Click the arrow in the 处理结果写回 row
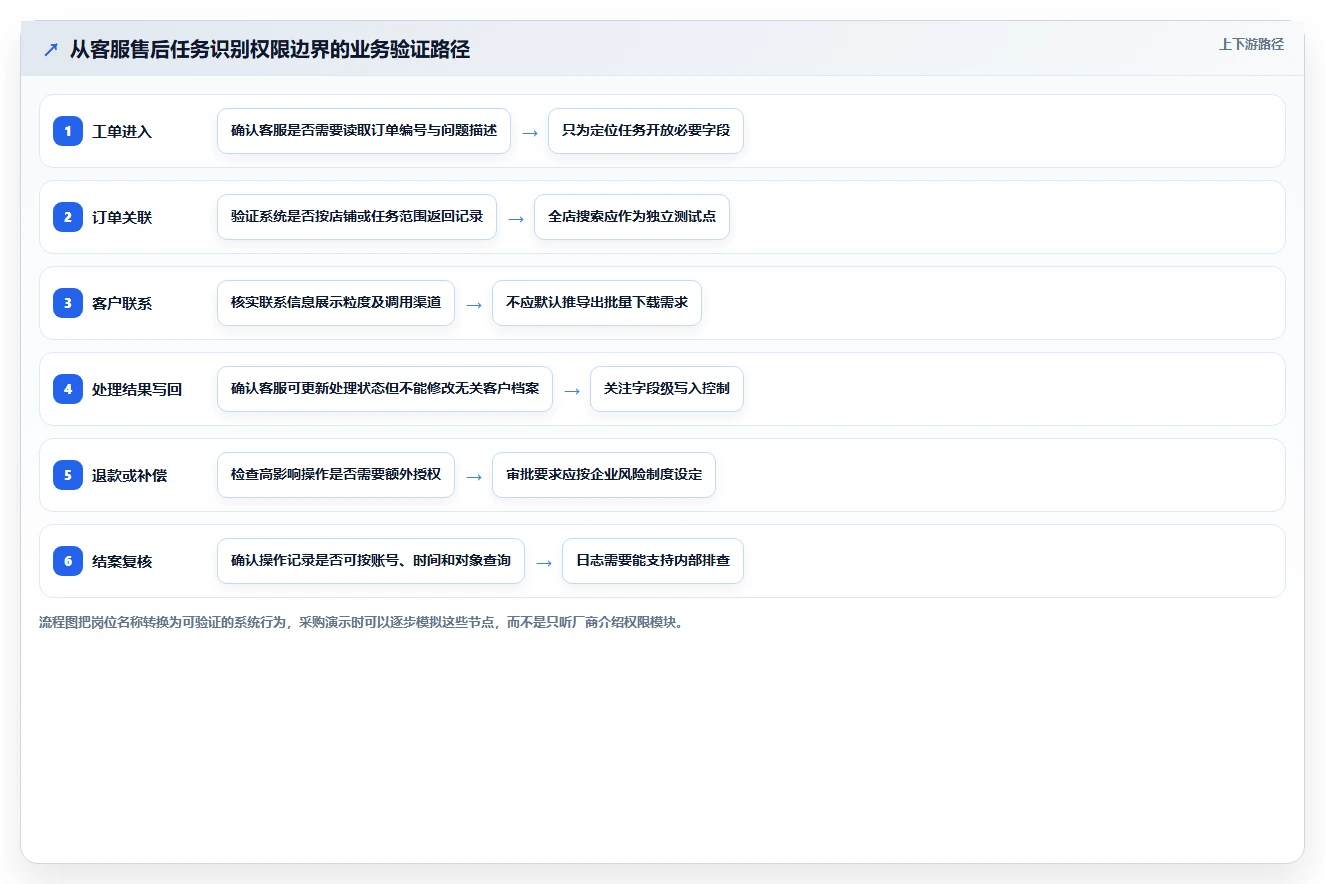The image size is (1325, 884). coord(572,390)
